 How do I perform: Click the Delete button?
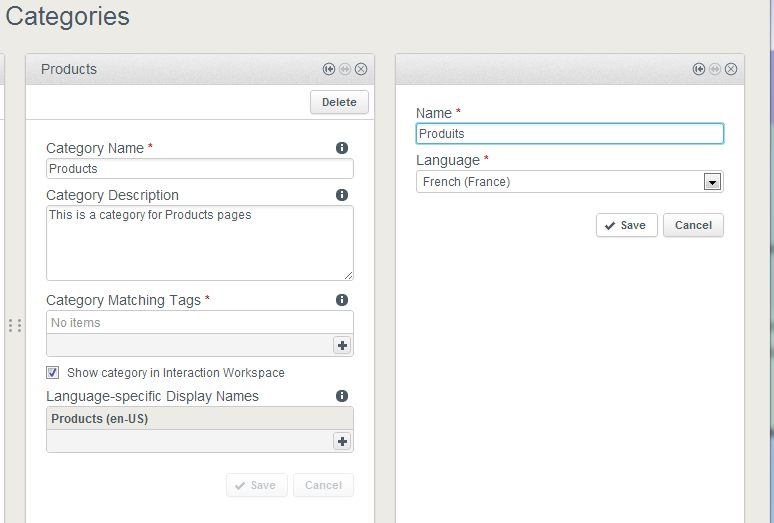click(x=339, y=102)
